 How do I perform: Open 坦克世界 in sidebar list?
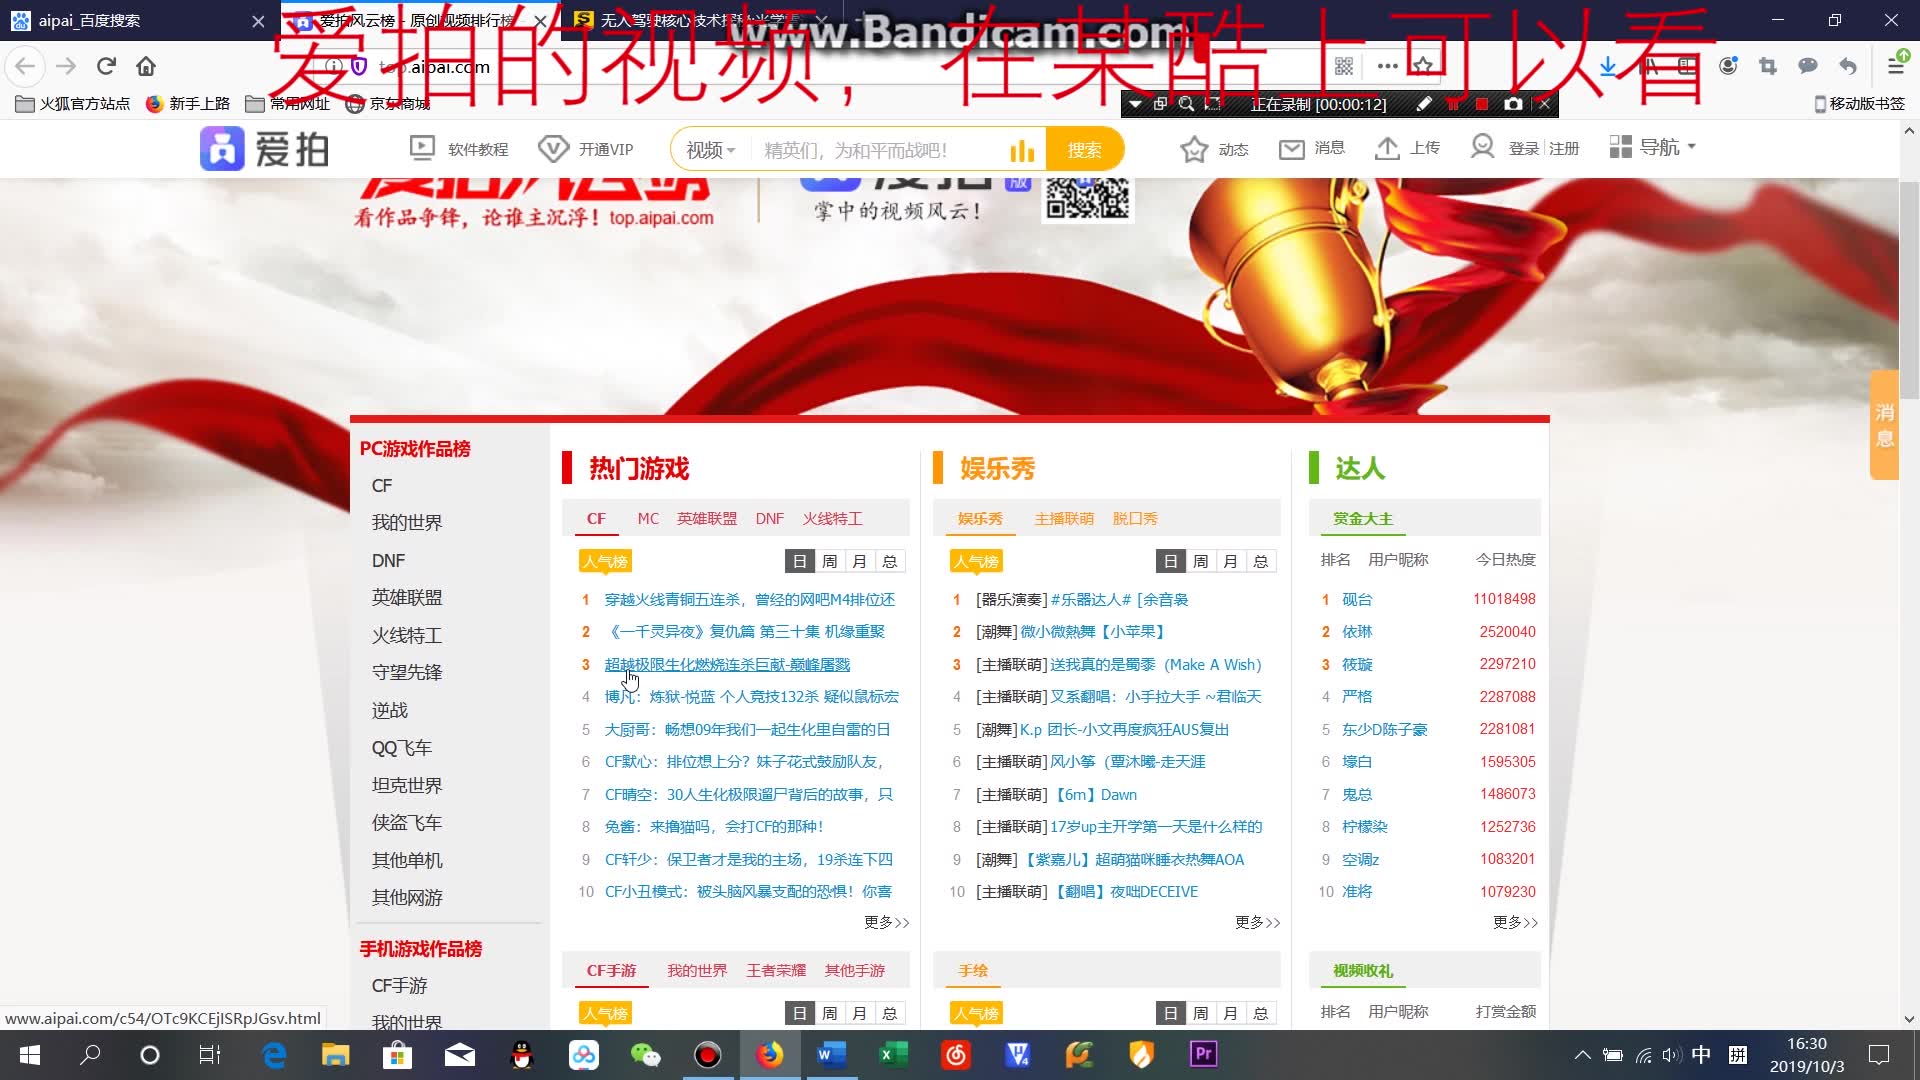(x=407, y=785)
